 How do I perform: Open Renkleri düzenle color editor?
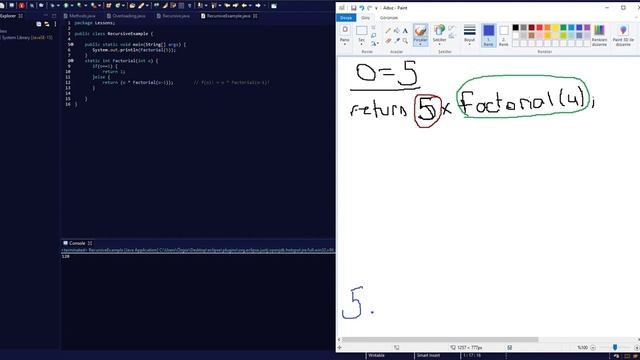pos(599,35)
